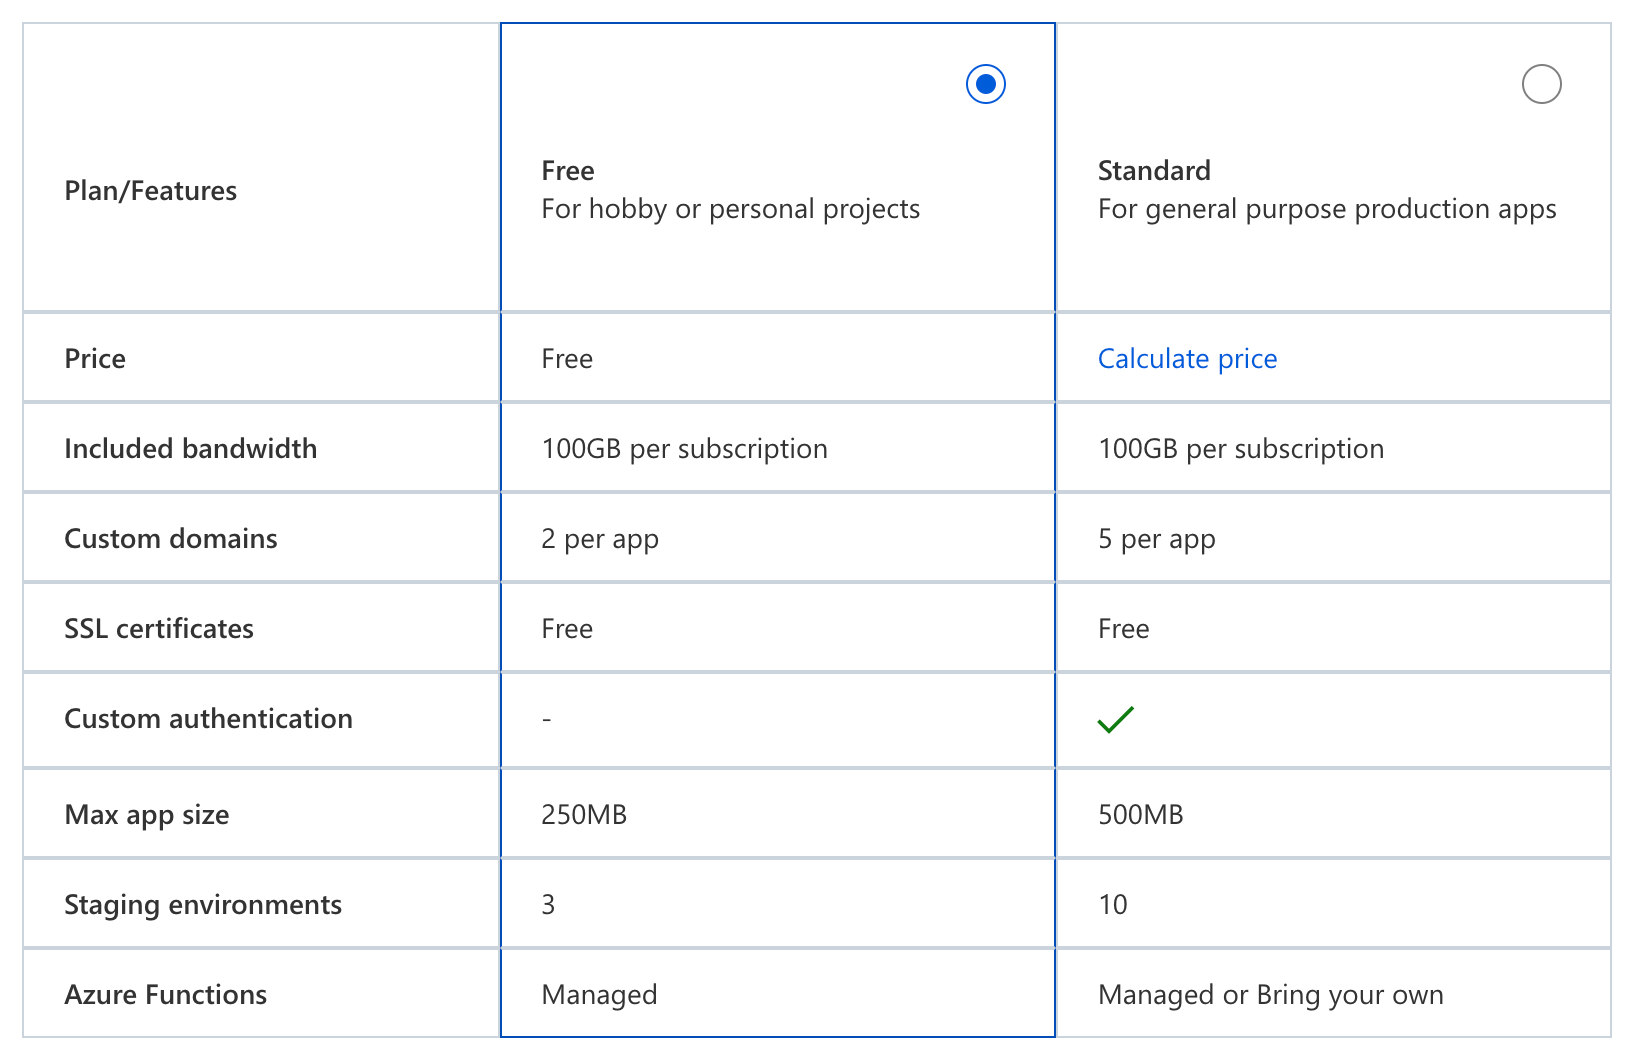Select the Standard plan radio button
The height and width of the screenshot is (1048, 1636).
tap(1541, 84)
